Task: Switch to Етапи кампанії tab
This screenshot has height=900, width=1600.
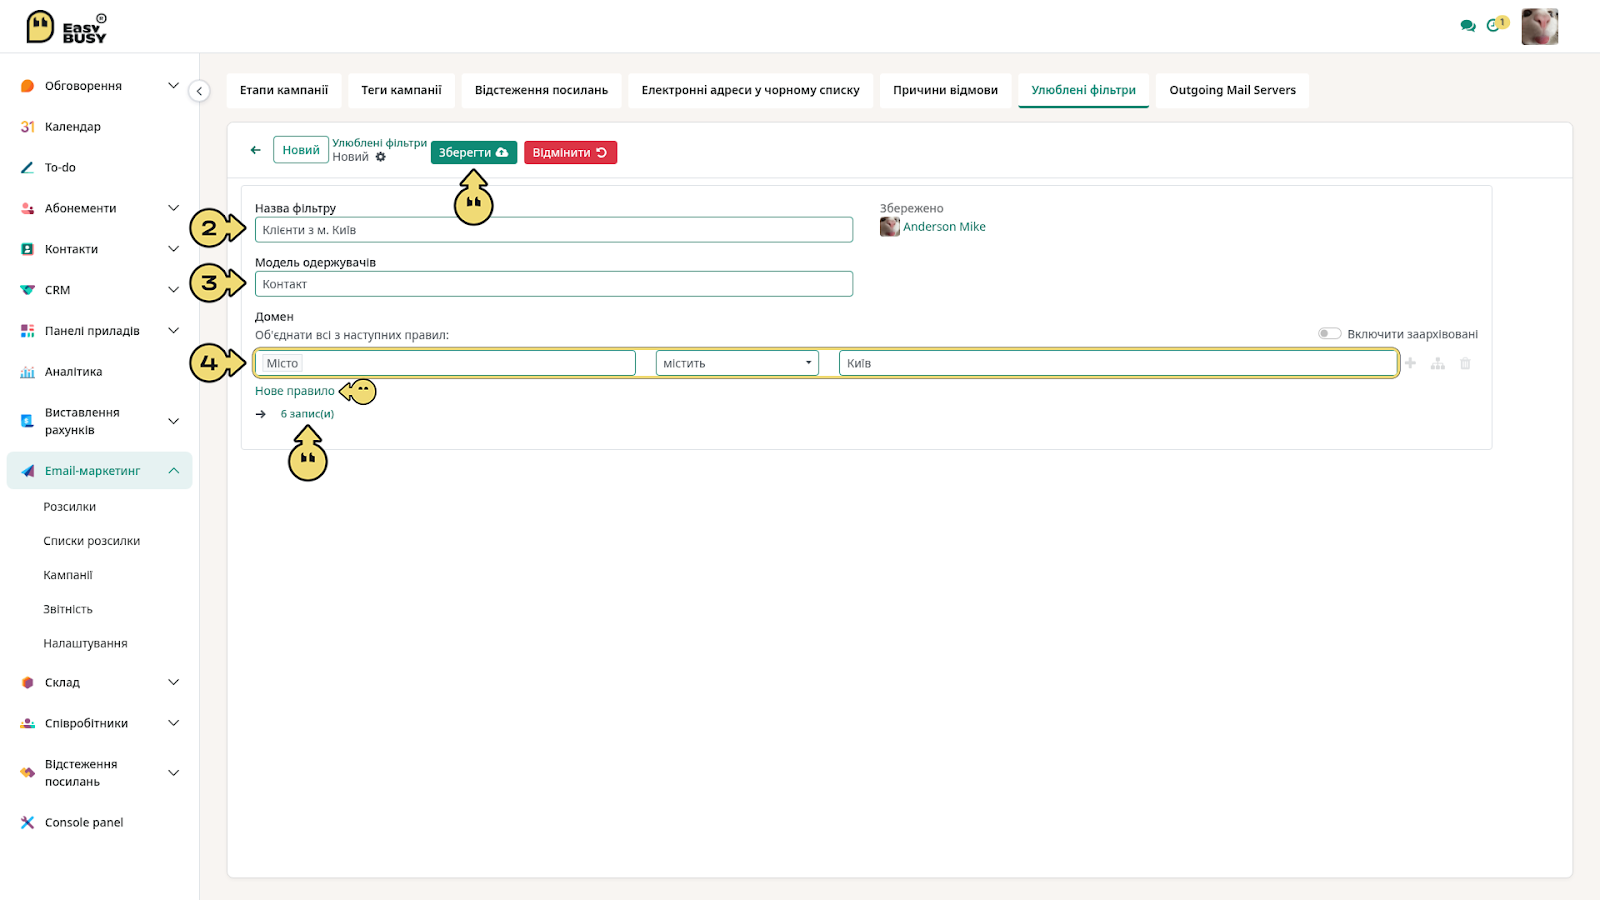Action: tap(284, 90)
